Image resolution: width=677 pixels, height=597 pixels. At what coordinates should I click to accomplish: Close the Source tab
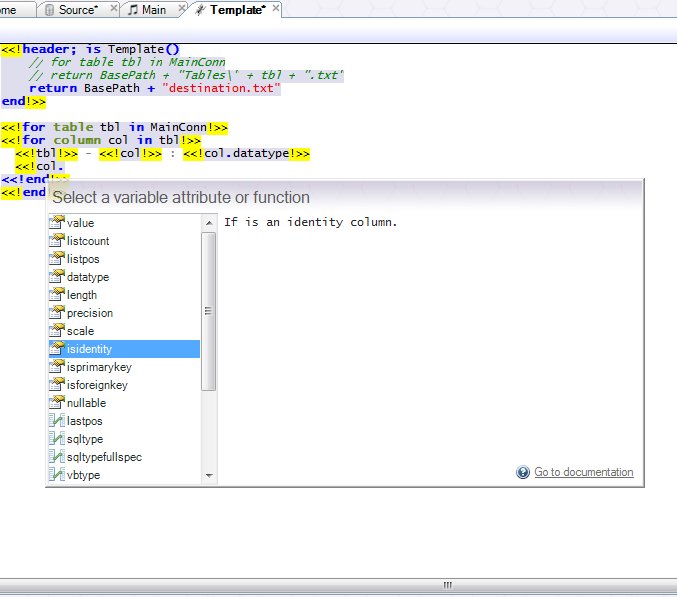(x=114, y=8)
